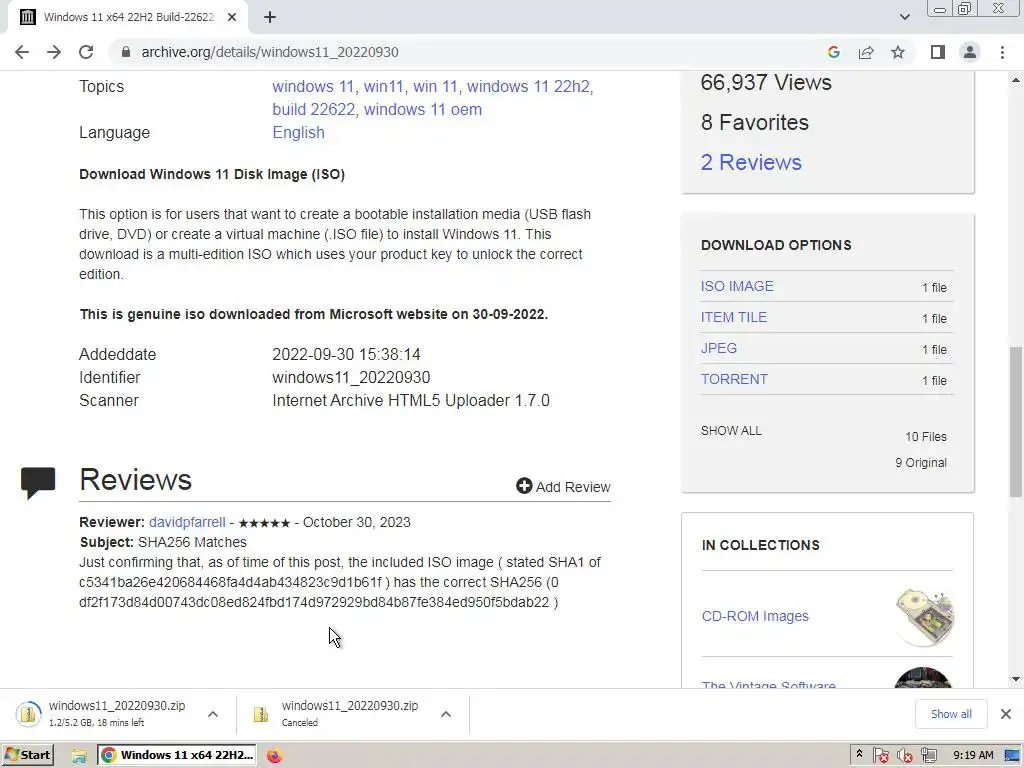Click the address bar URL
This screenshot has width=1024, height=768.
[270, 52]
